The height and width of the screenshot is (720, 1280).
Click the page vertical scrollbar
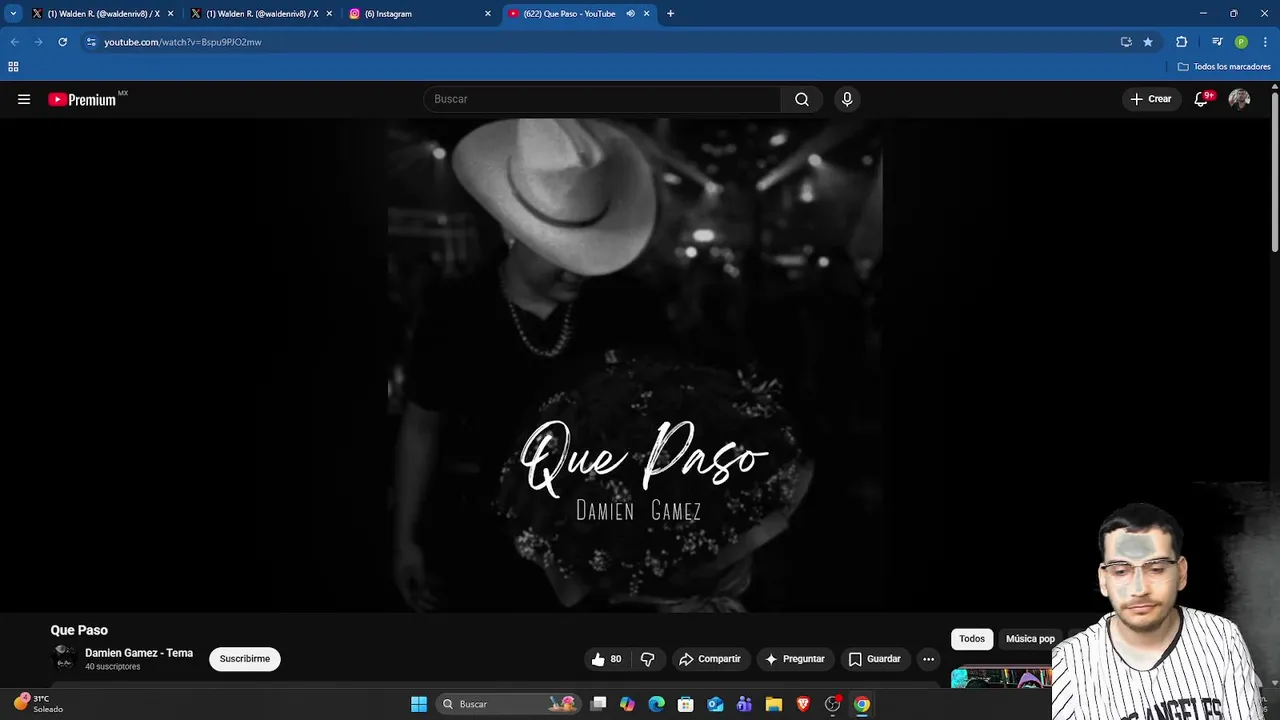(x=1275, y=170)
